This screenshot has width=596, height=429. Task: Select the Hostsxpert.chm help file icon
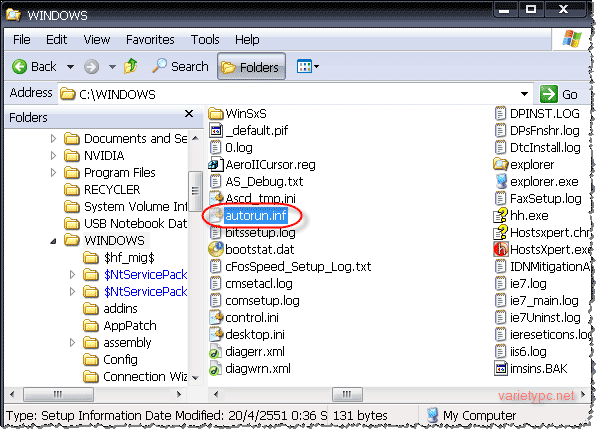pos(500,232)
